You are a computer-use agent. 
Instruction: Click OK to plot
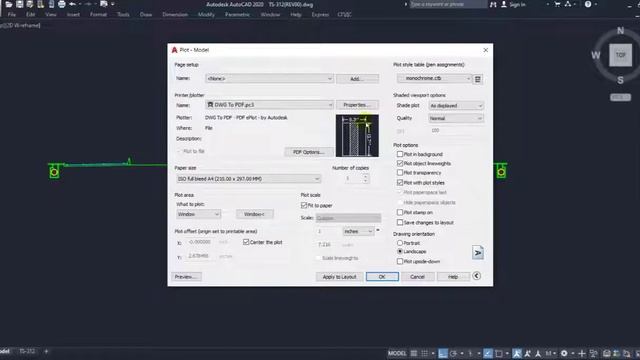coord(382,277)
